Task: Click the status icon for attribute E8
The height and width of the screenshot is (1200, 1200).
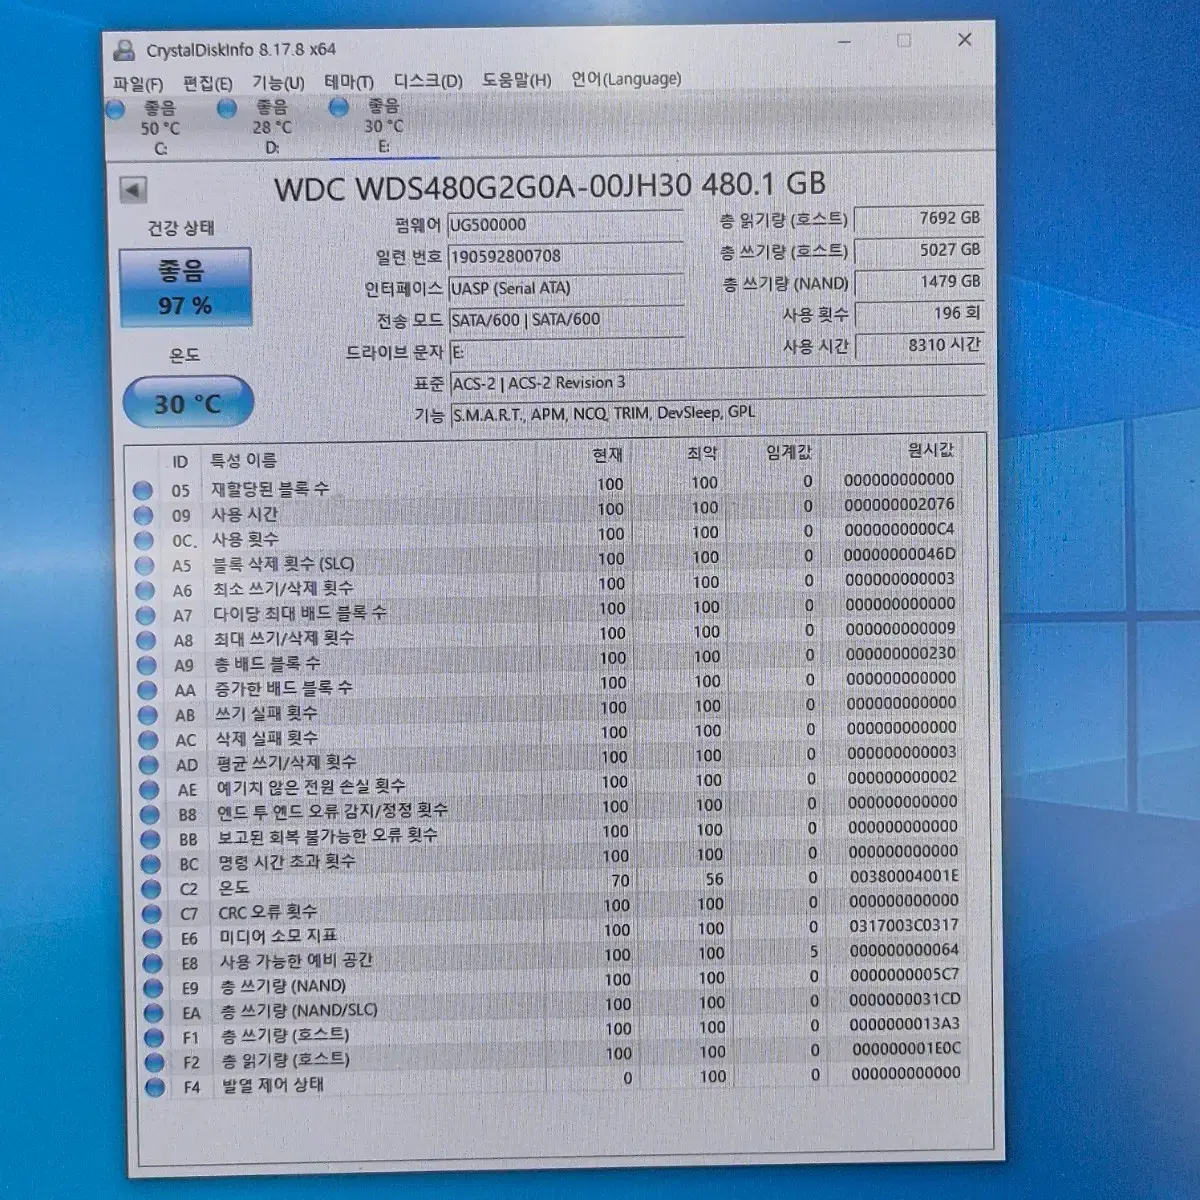Action: (x=153, y=963)
